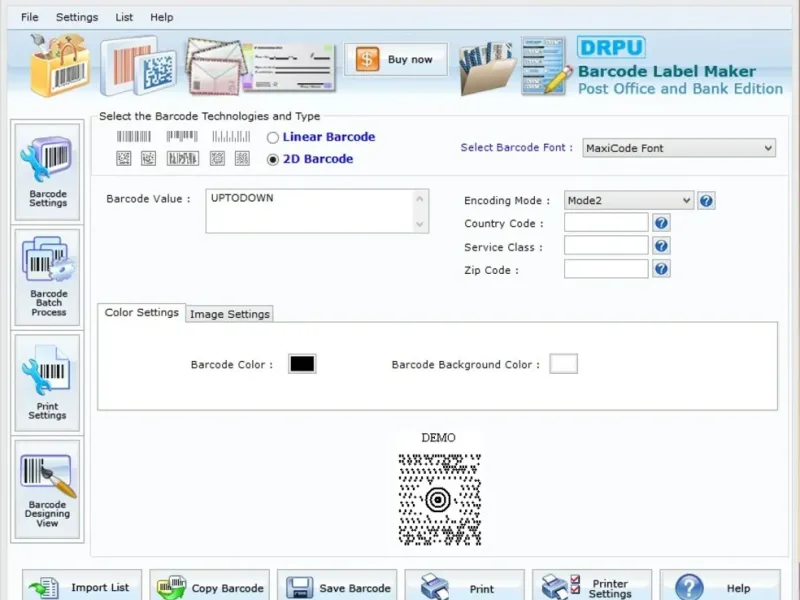The height and width of the screenshot is (600, 800).
Task: Click the Print button
Action: pyautogui.click(x=464, y=585)
